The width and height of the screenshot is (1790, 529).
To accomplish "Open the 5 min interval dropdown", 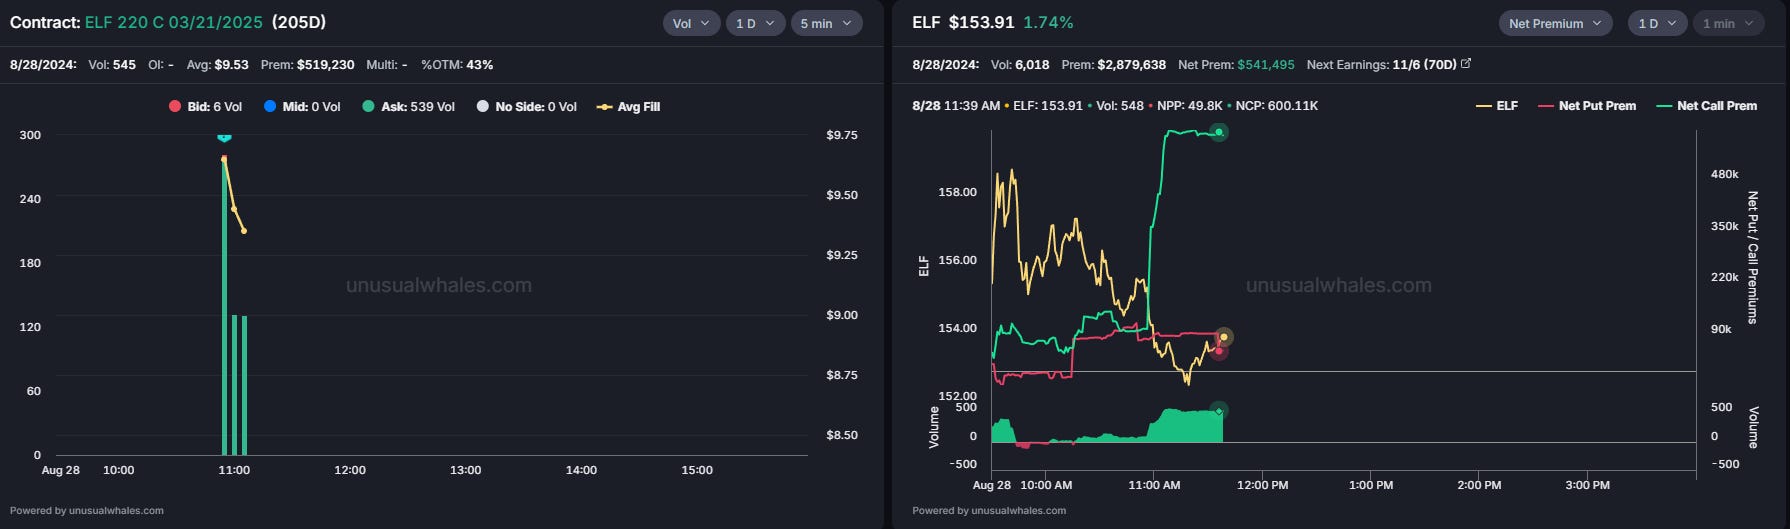I will [826, 23].
